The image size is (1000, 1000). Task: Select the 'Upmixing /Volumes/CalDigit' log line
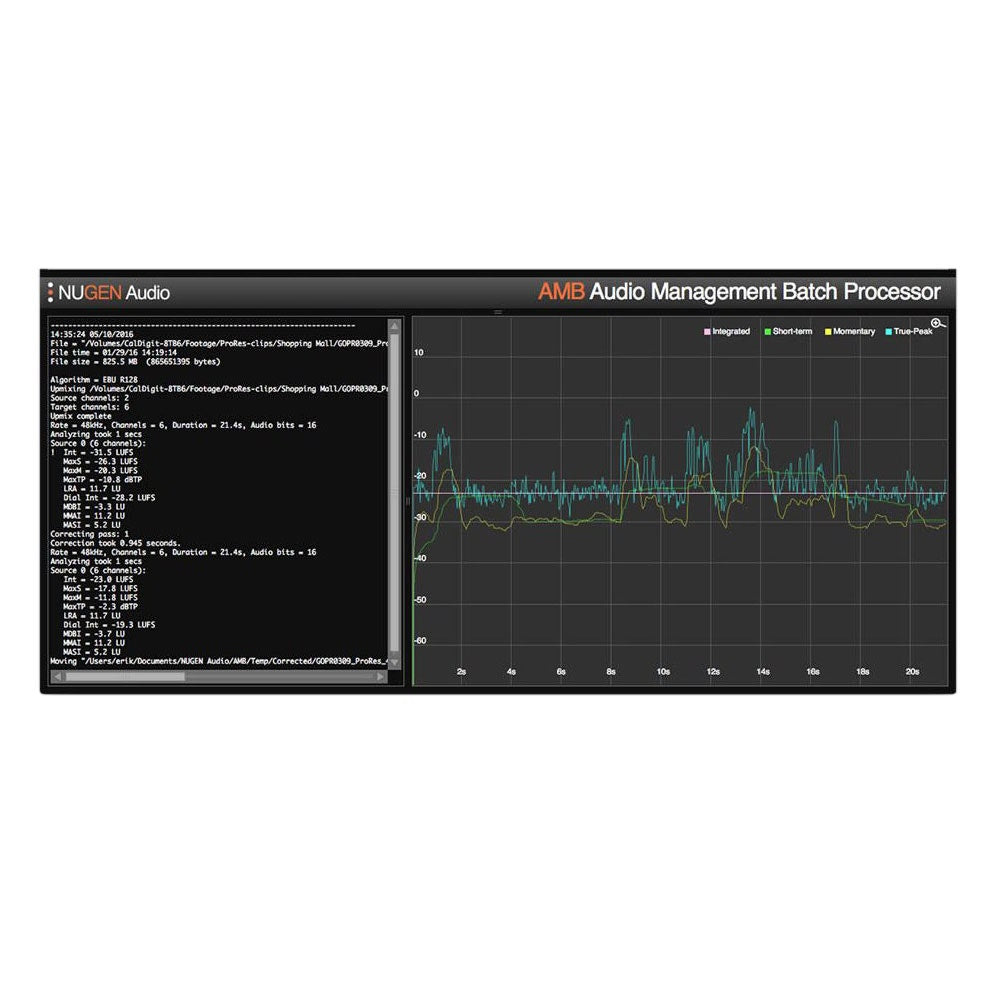tap(219, 388)
